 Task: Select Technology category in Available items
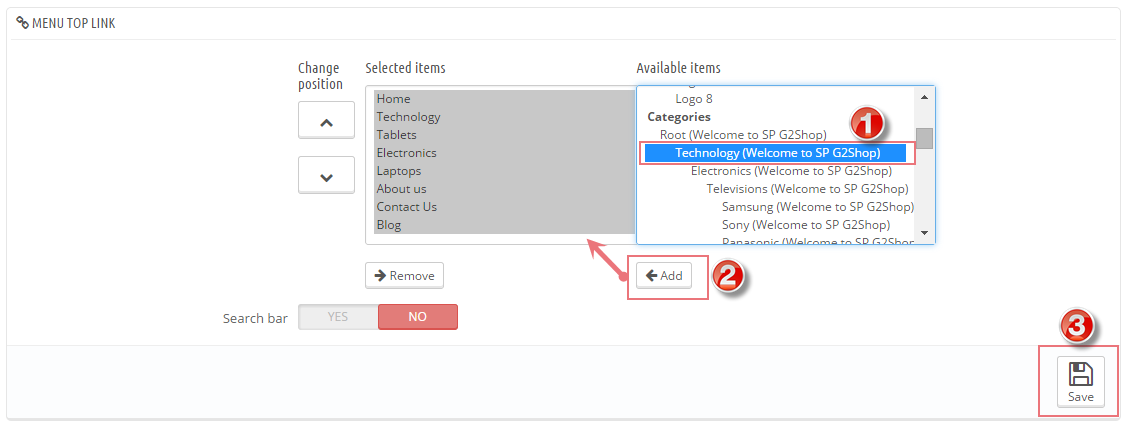tap(776, 153)
